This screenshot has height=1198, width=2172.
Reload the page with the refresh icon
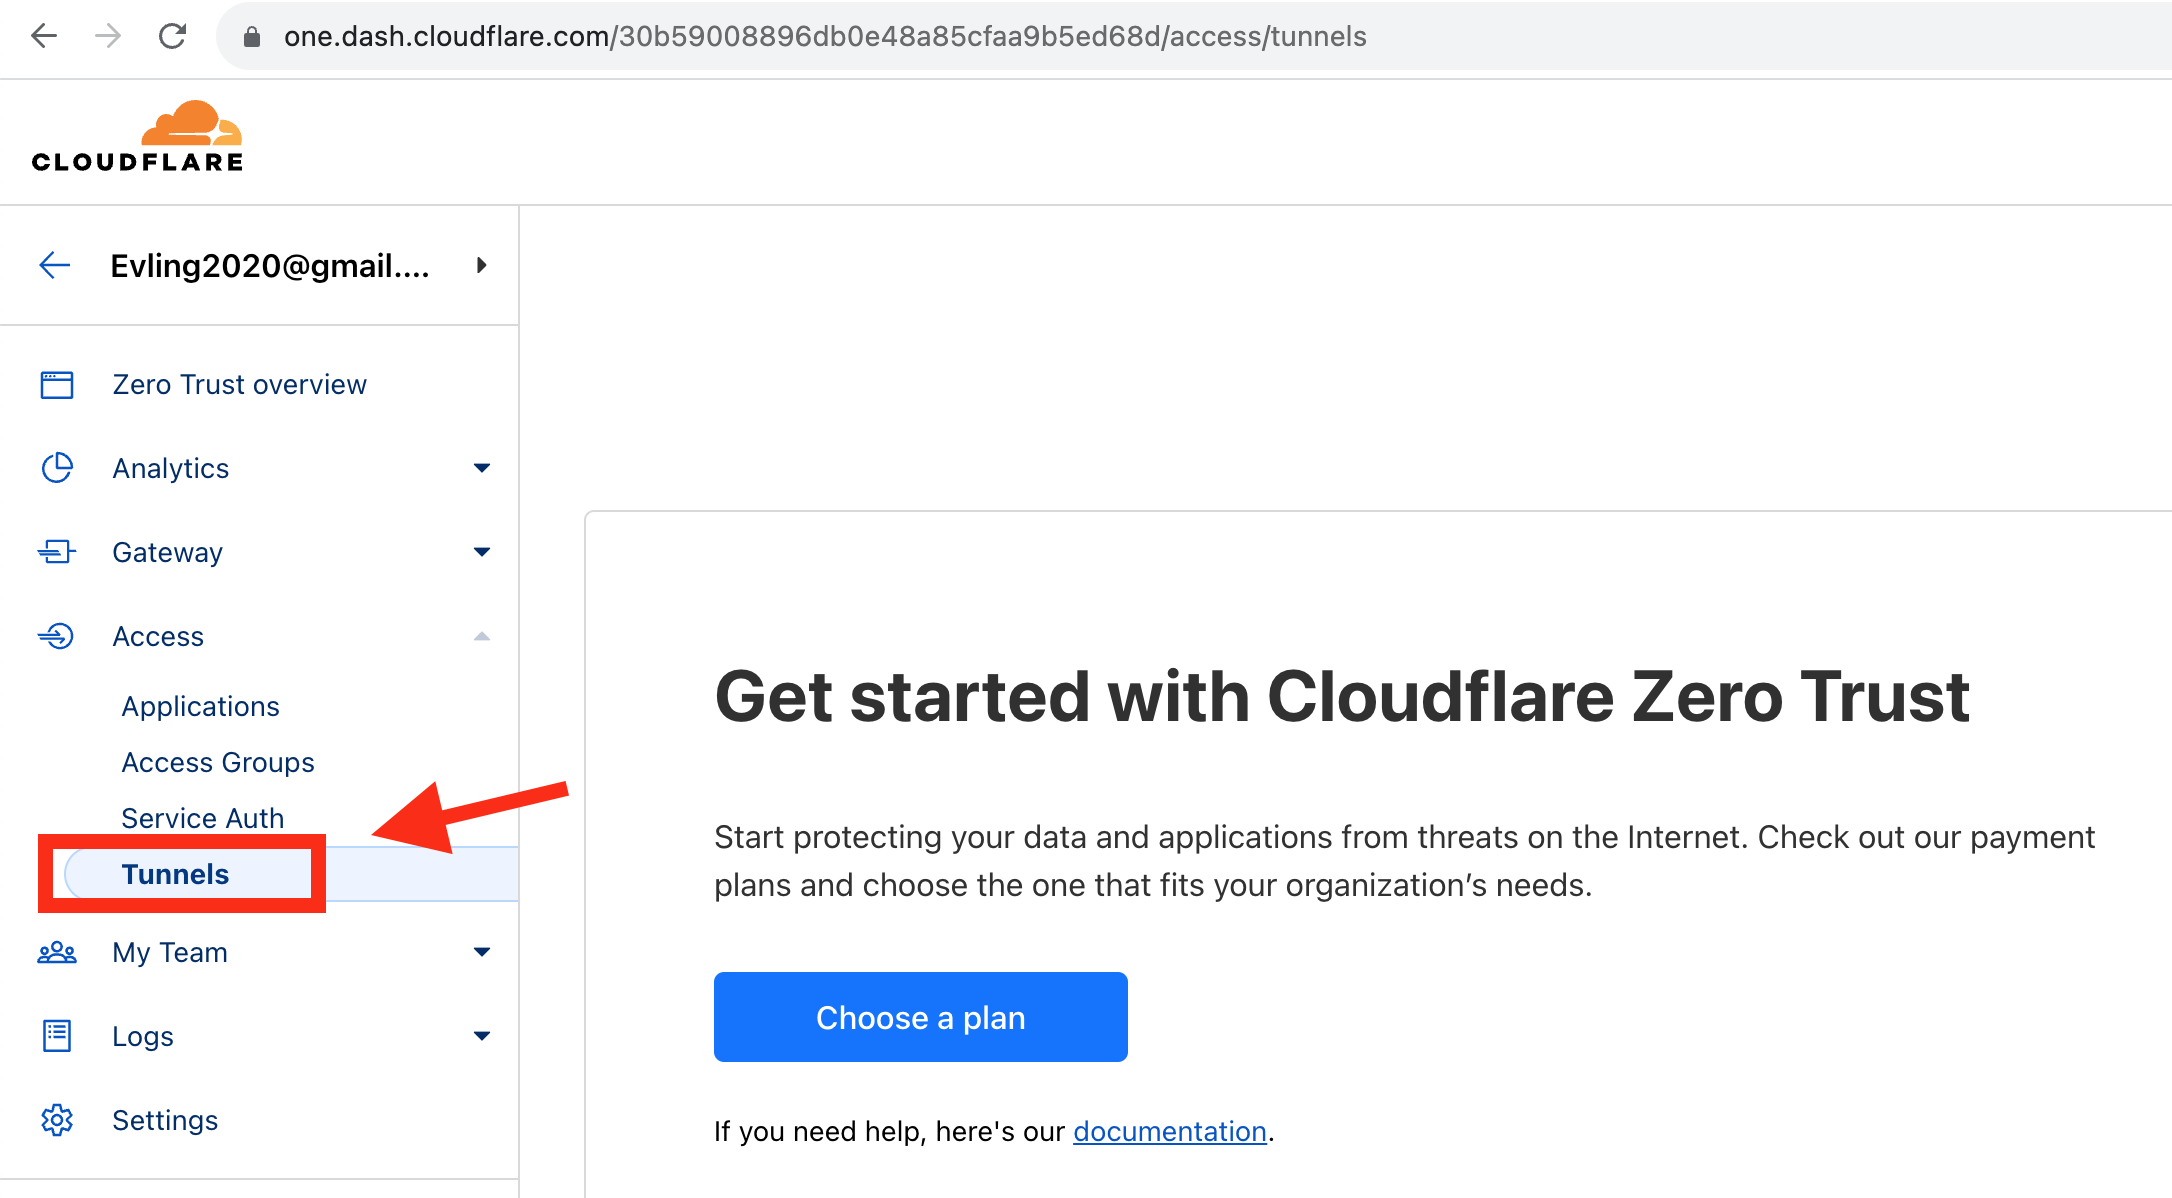pyautogui.click(x=172, y=36)
